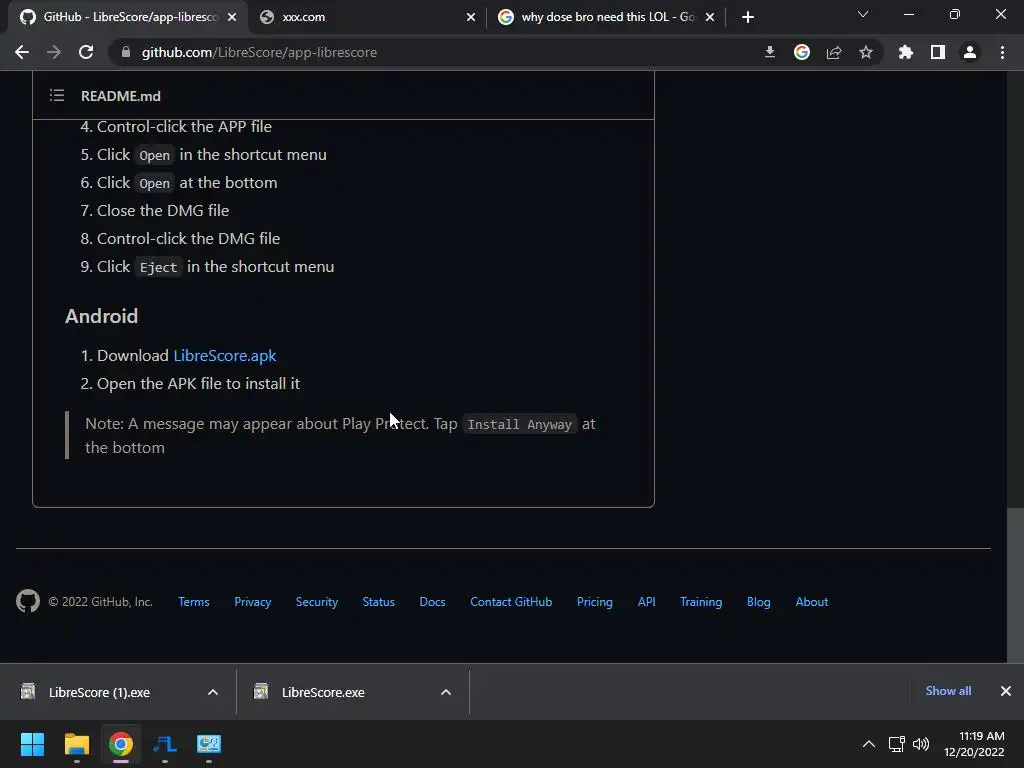Image resolution: width=1024 pixels, height=768 pixels.
Task: Open Contact GitHub link
Action: (x=511, y=602)
